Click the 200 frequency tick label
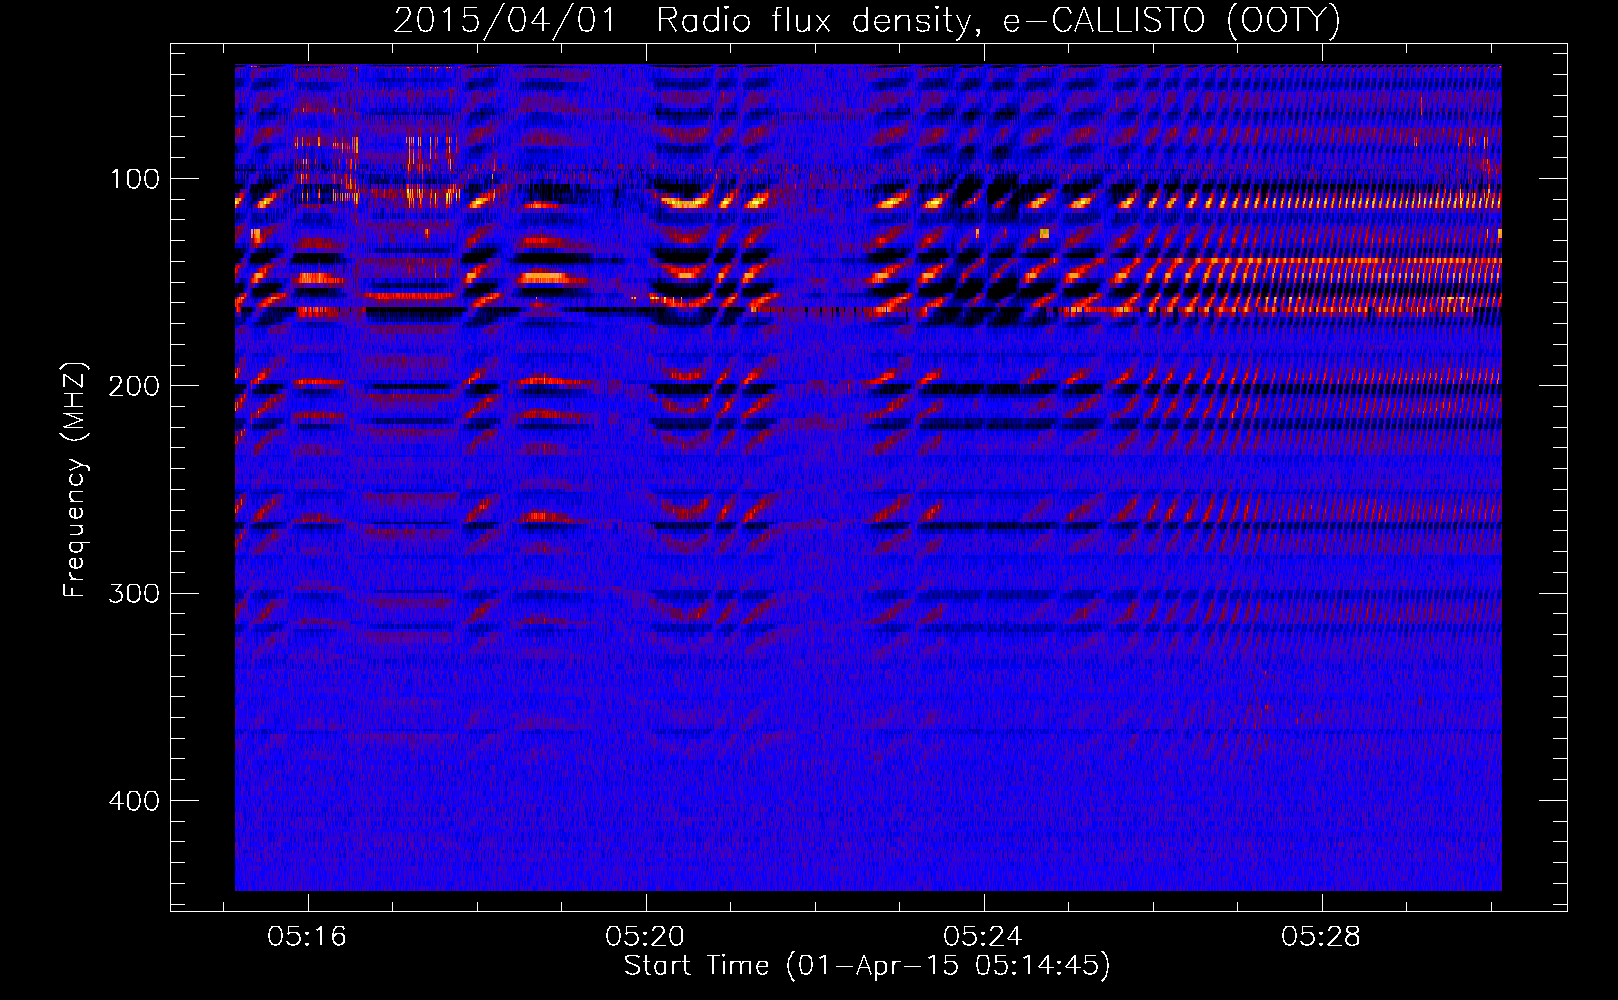Image resolution: width=1618 pixels, height=1000 pixels. [x=135, y=386]
